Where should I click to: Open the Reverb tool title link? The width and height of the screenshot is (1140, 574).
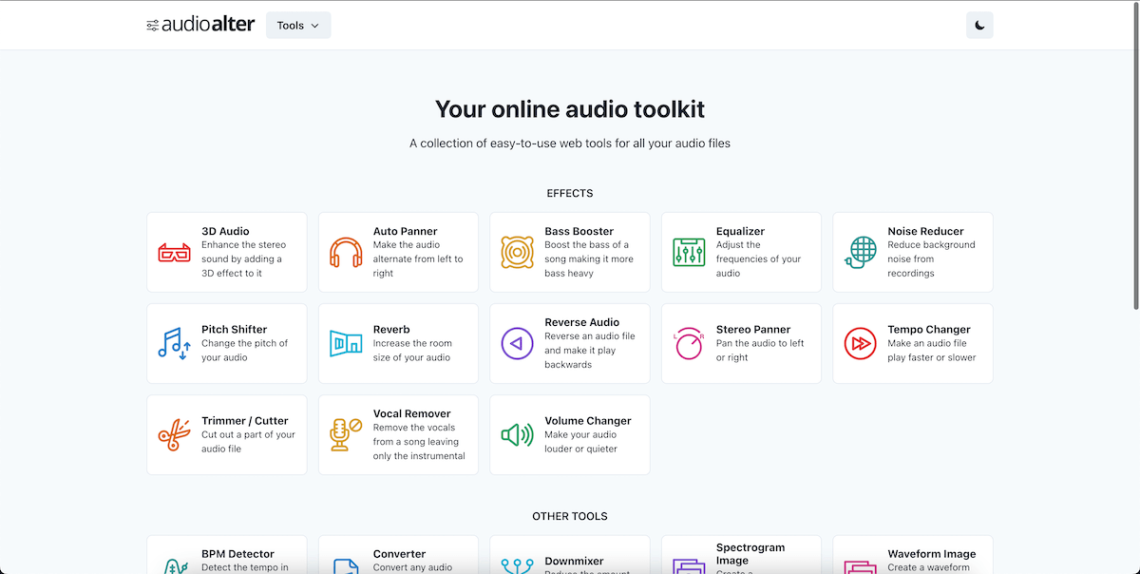(391, 329)
